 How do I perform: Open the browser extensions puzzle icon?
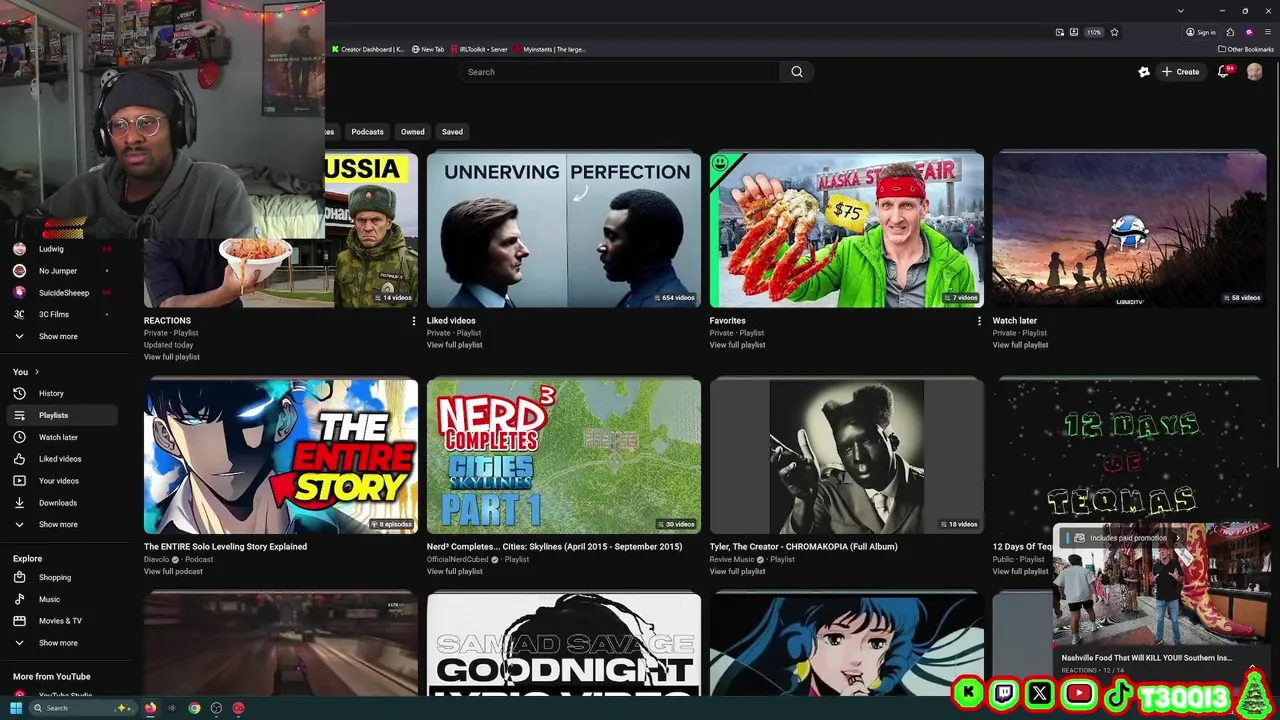[x=1230, y=32]
